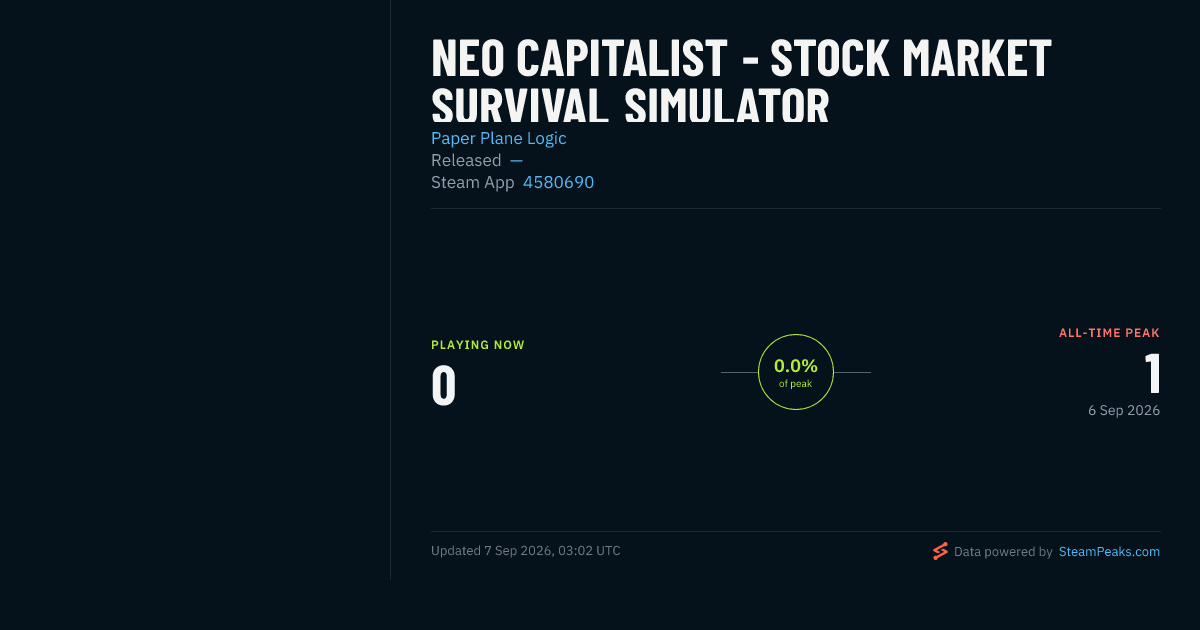This screenshot has width=1200, height=630.
Task: Click the All-Time Peak label
Action: [x=1109, y=333]
